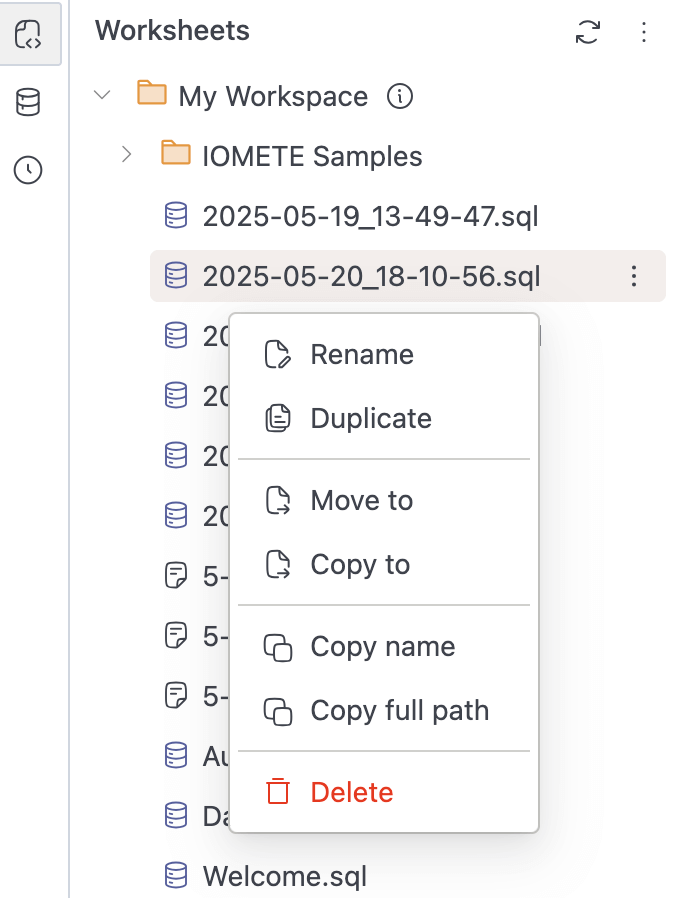
Task: Open the 2025-05-19_13-49-47.sql worksheet
Action: coord(371,216)
